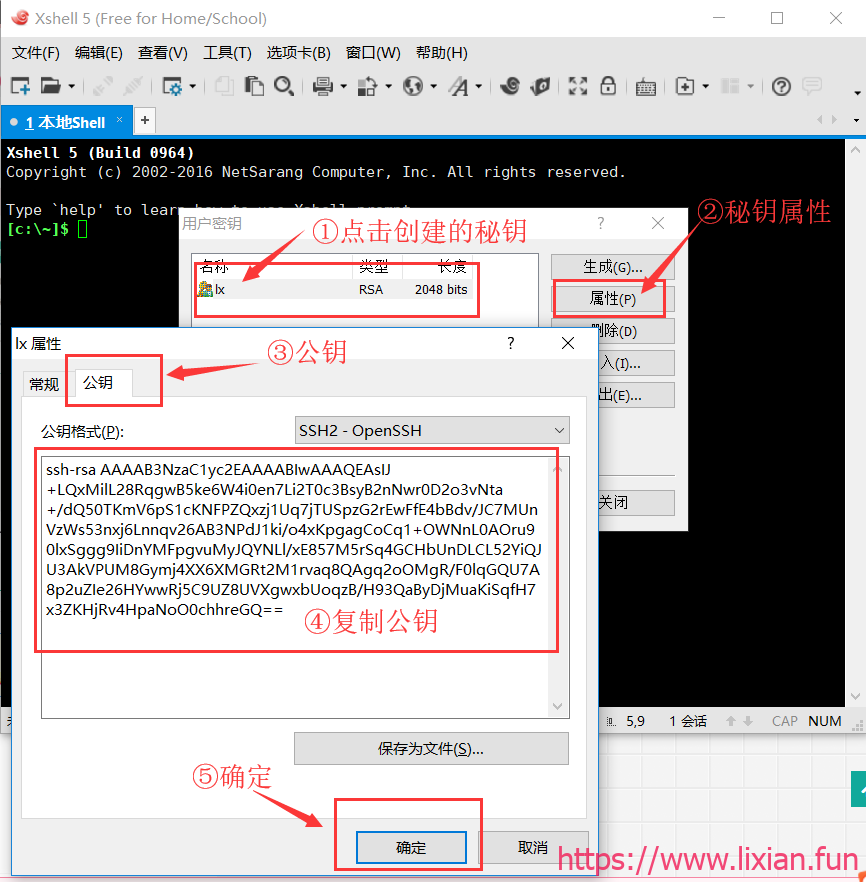Expand the Open session folder dropdown arrow
Screen dimensions: 866x882
tap(71, 87)
